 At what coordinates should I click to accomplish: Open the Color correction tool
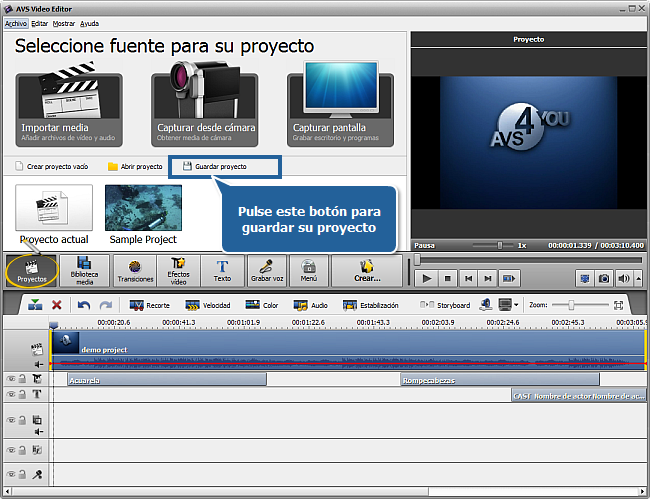coord(262,305)
